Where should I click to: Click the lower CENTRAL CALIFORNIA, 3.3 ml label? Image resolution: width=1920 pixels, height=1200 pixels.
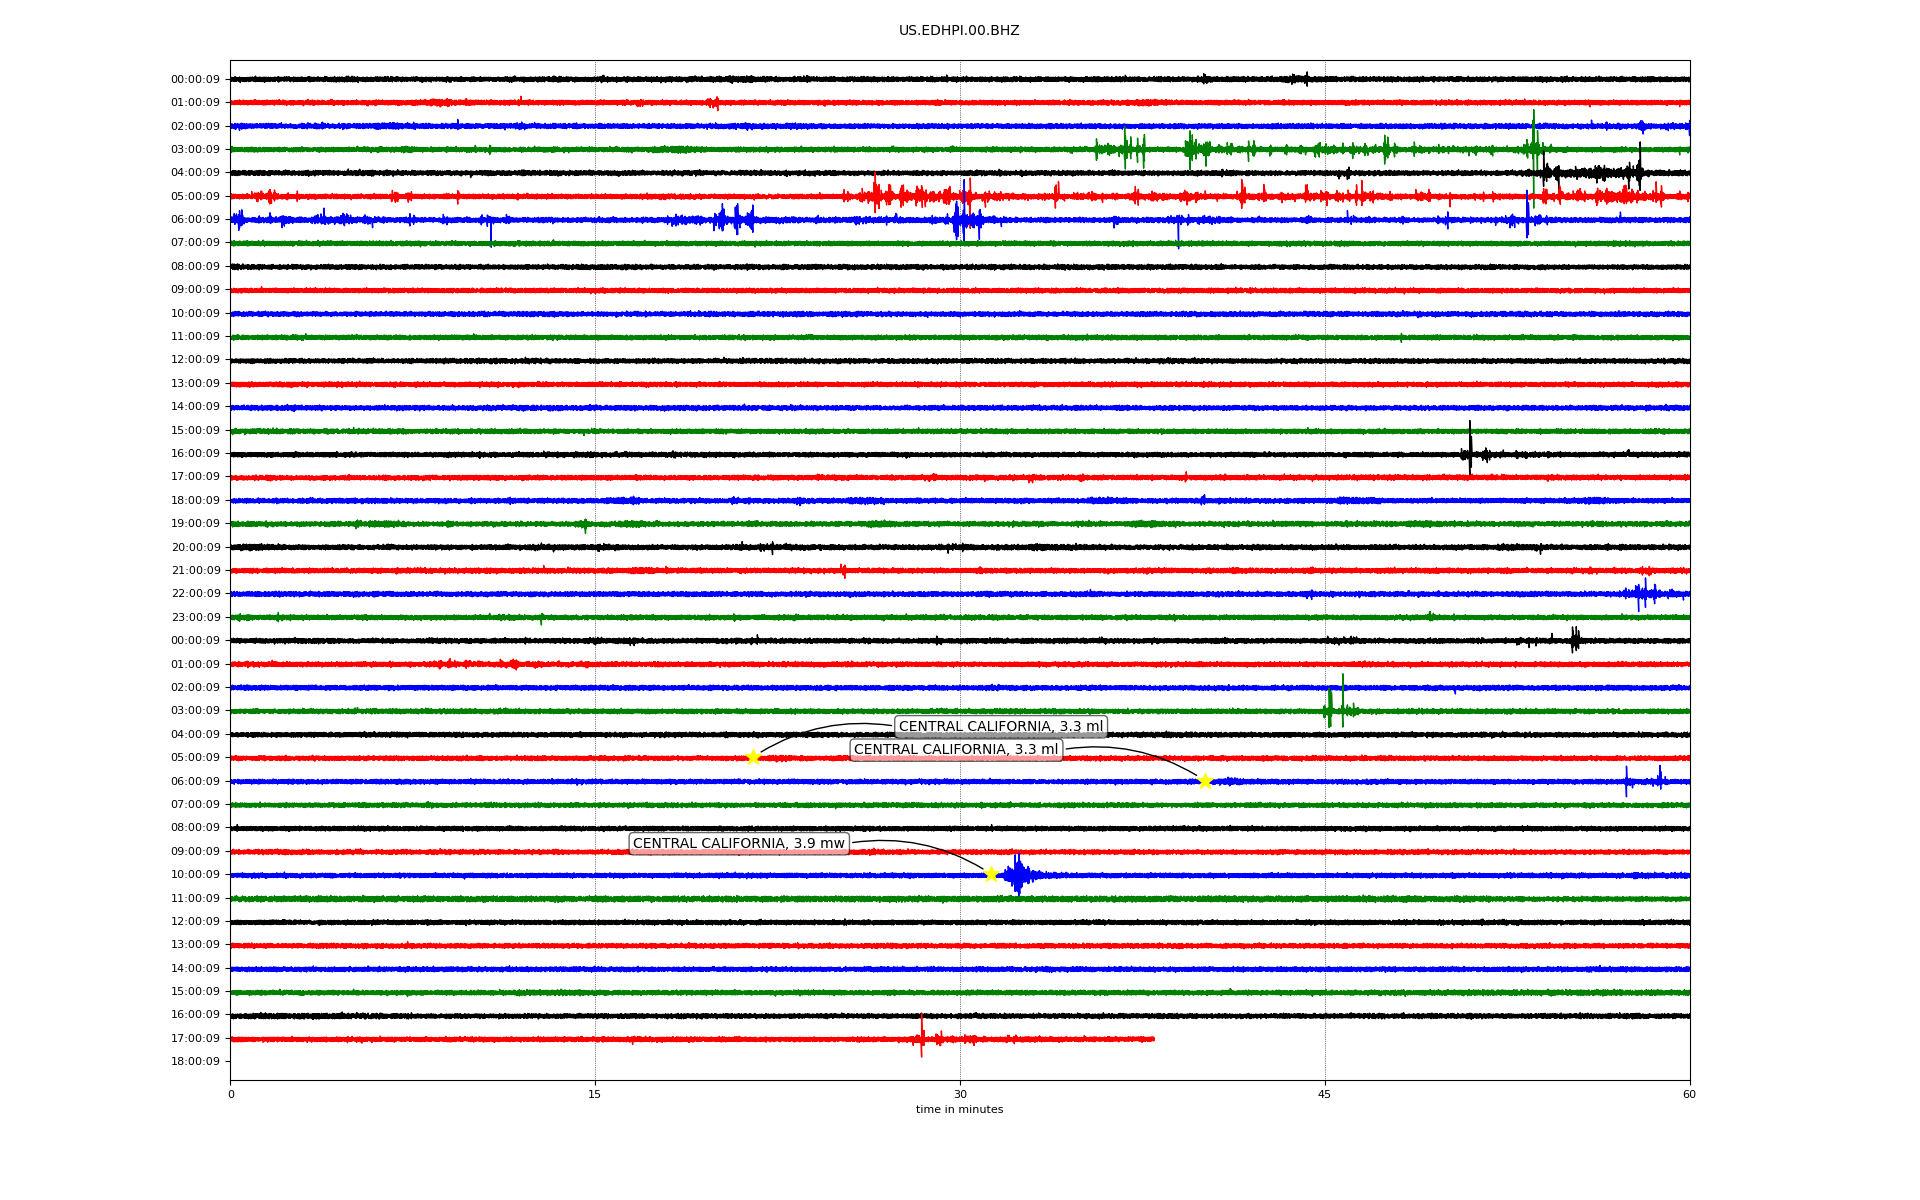tap(955, 749)
